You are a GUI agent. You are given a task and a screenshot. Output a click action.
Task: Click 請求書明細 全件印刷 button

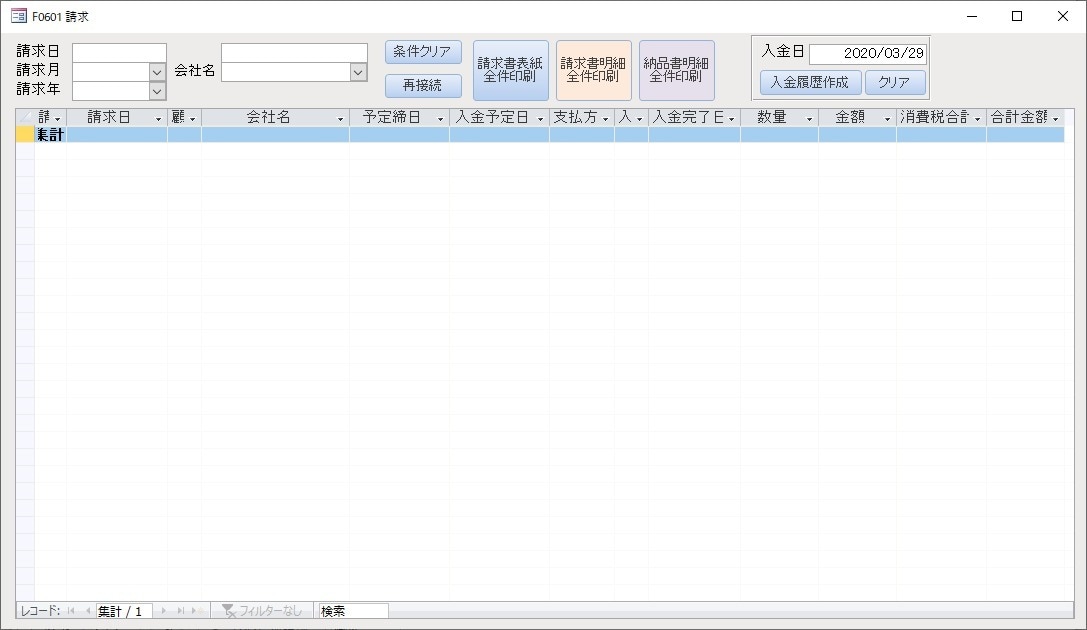point(594,70)
